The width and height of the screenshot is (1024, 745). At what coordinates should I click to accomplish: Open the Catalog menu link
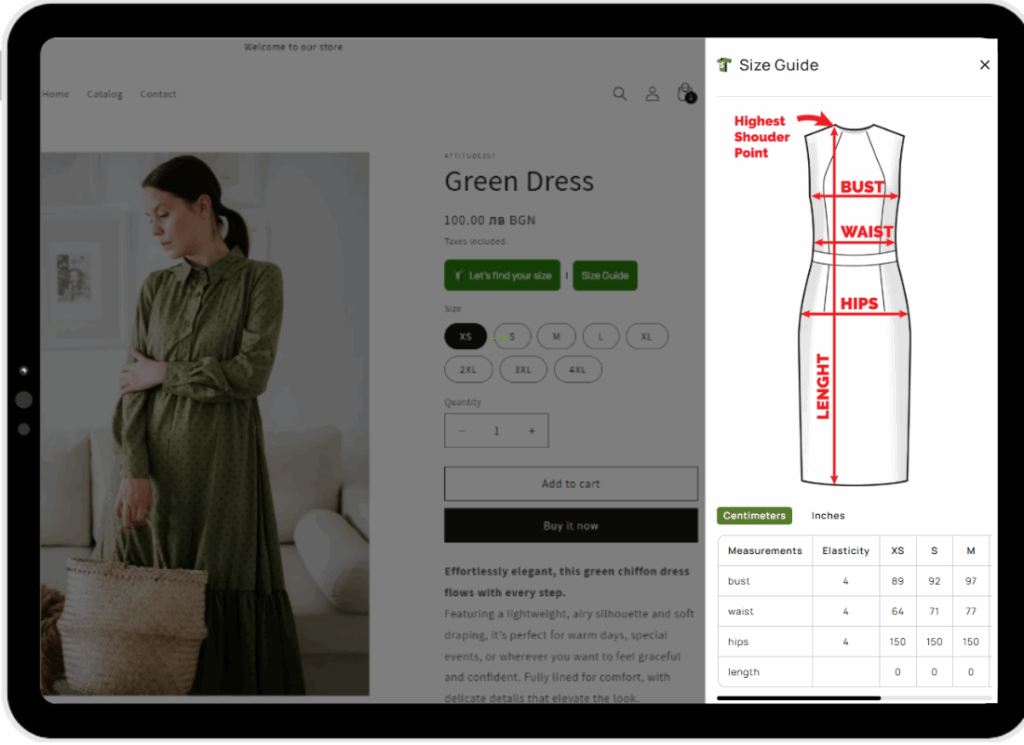point(104,94)
